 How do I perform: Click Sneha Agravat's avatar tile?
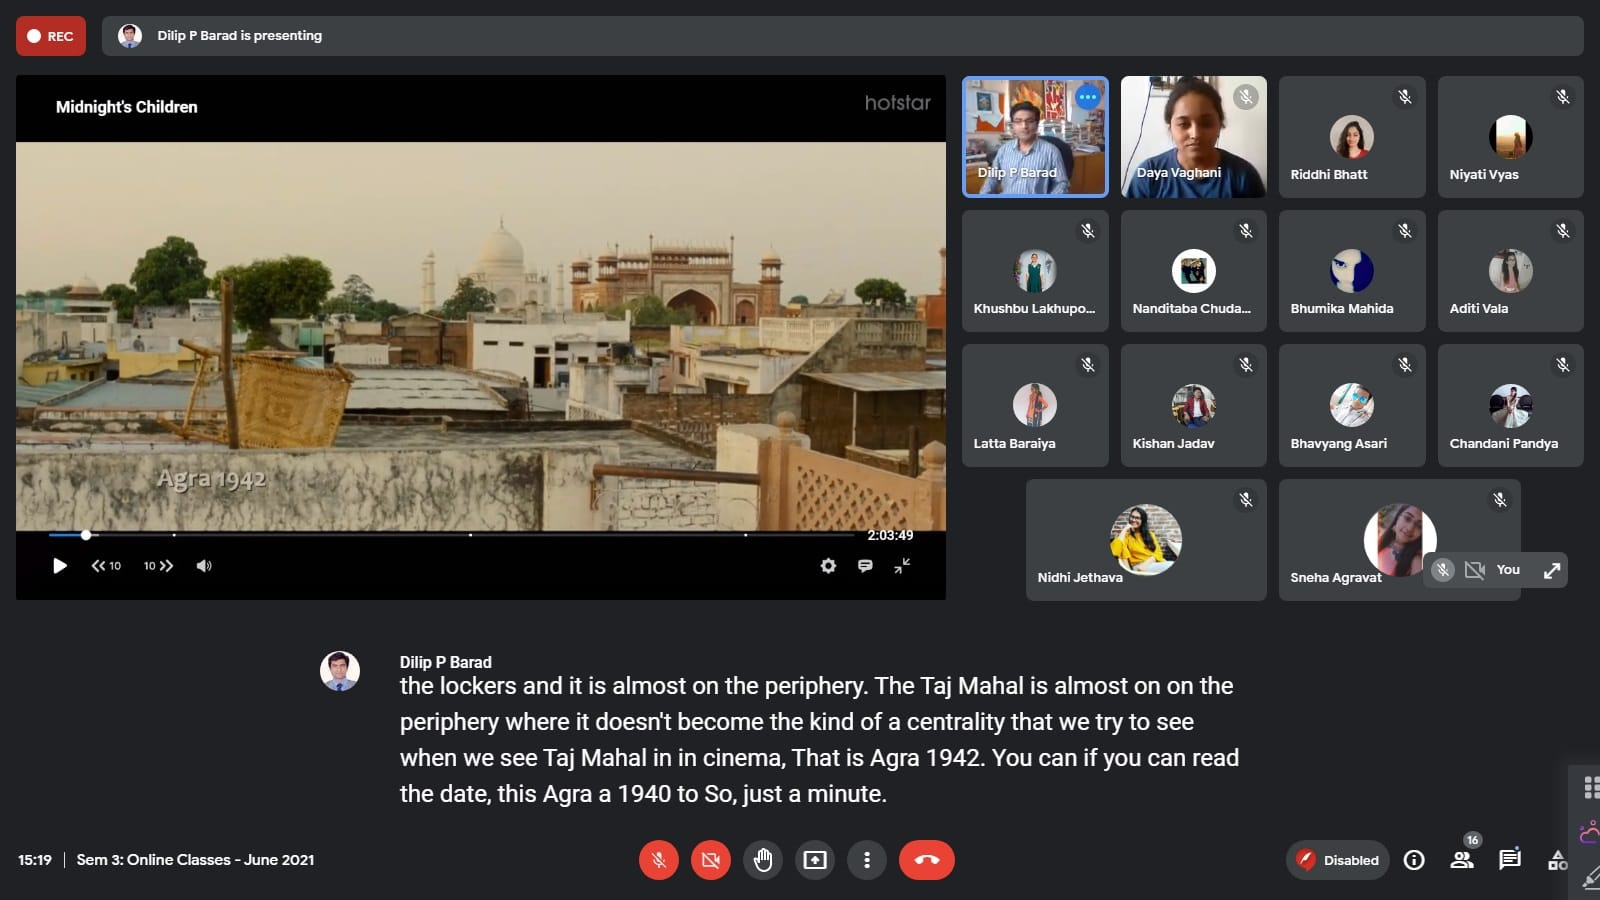tap(1400, 540)
